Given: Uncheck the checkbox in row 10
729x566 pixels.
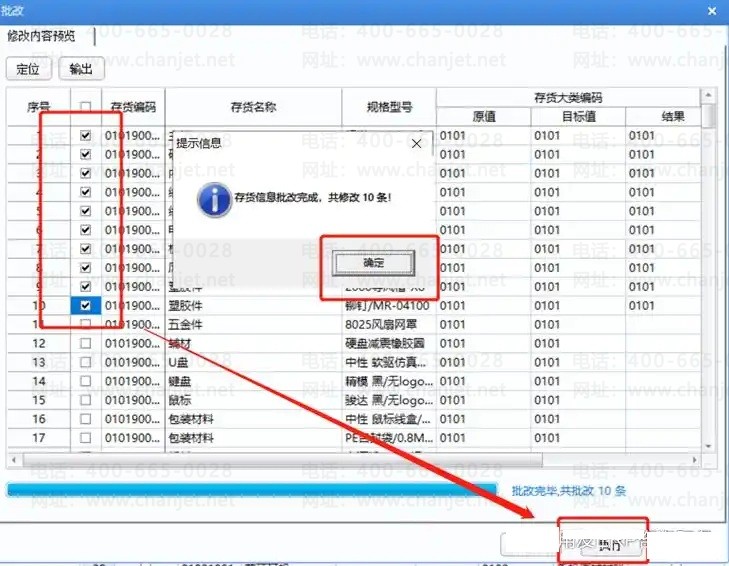Looking at the screenshot, I should [x=86, y=306].
